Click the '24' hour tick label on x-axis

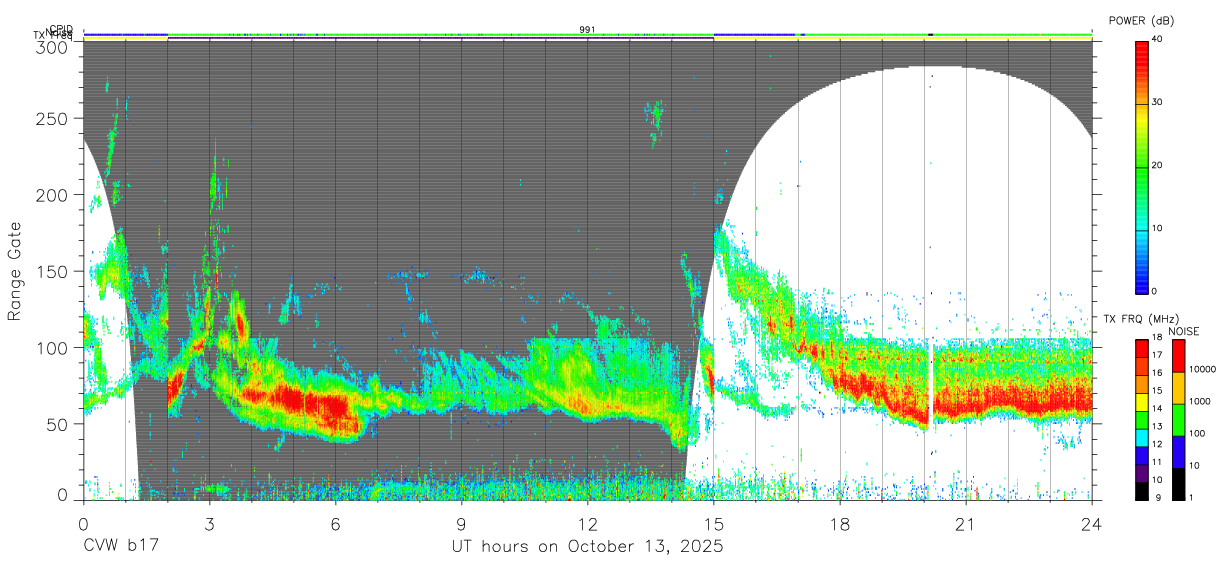[1092, 523]
